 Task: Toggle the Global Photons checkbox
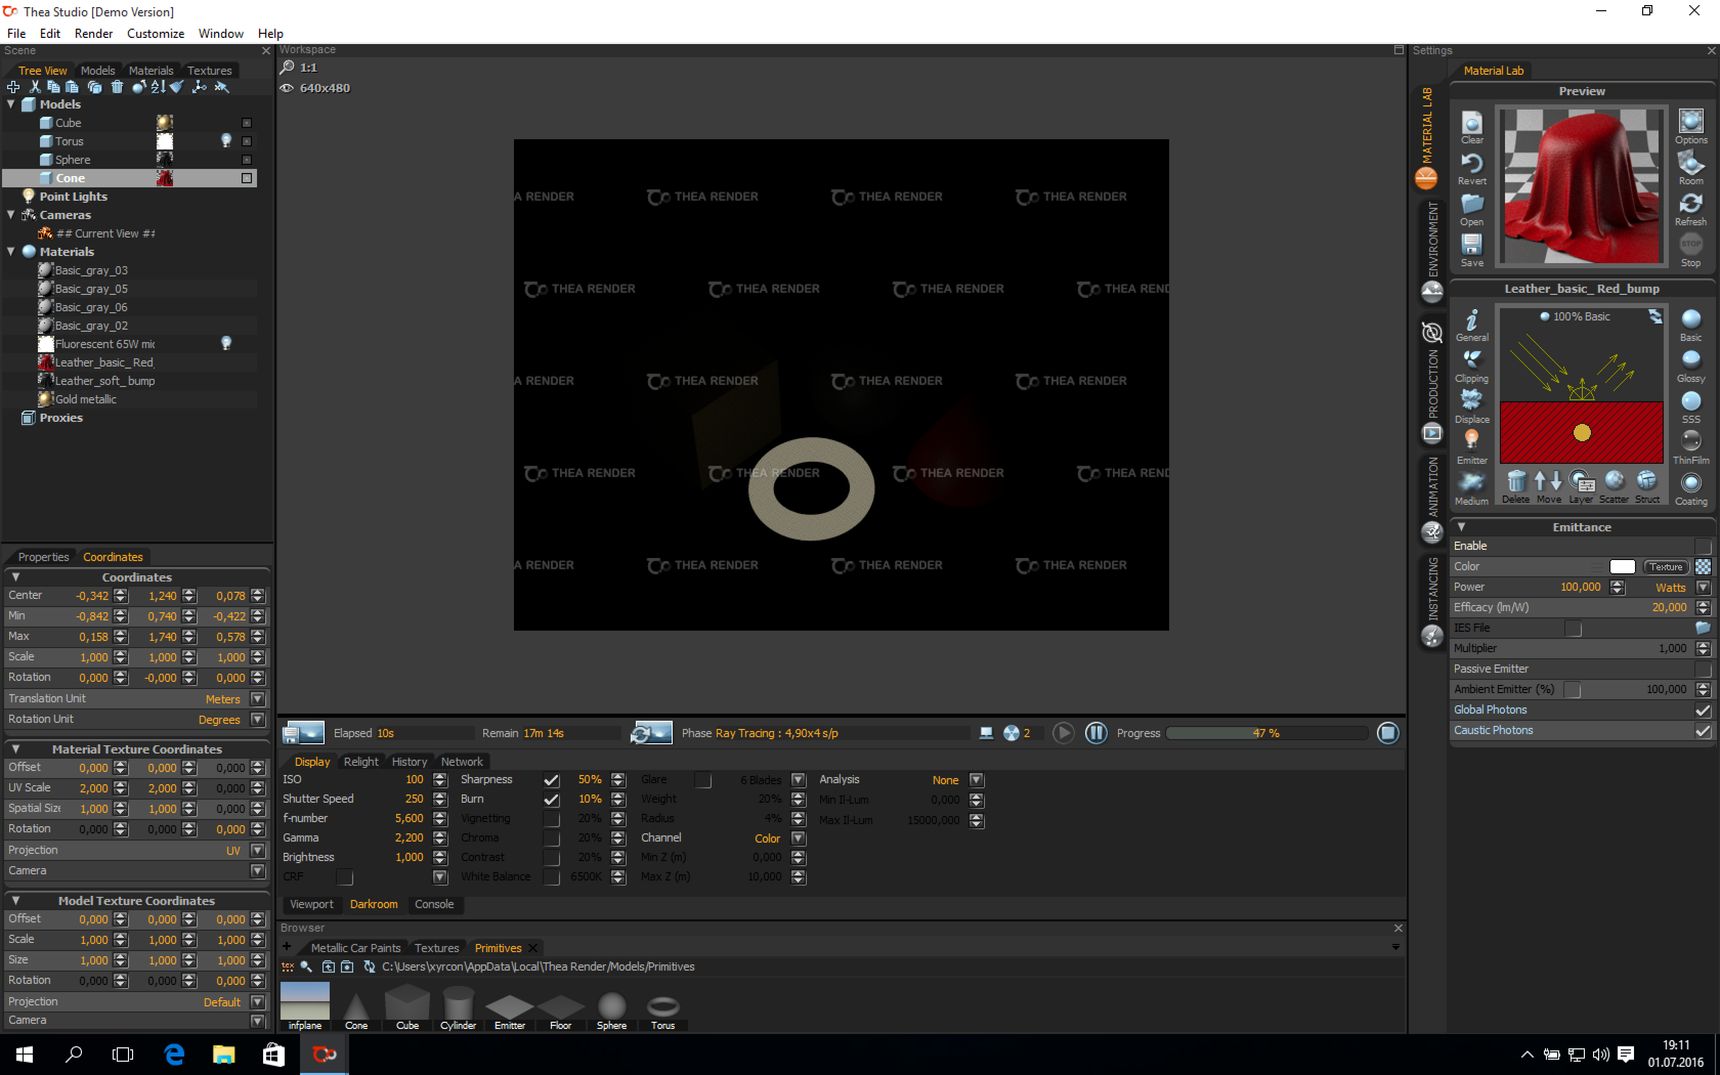pos(1703,710)
